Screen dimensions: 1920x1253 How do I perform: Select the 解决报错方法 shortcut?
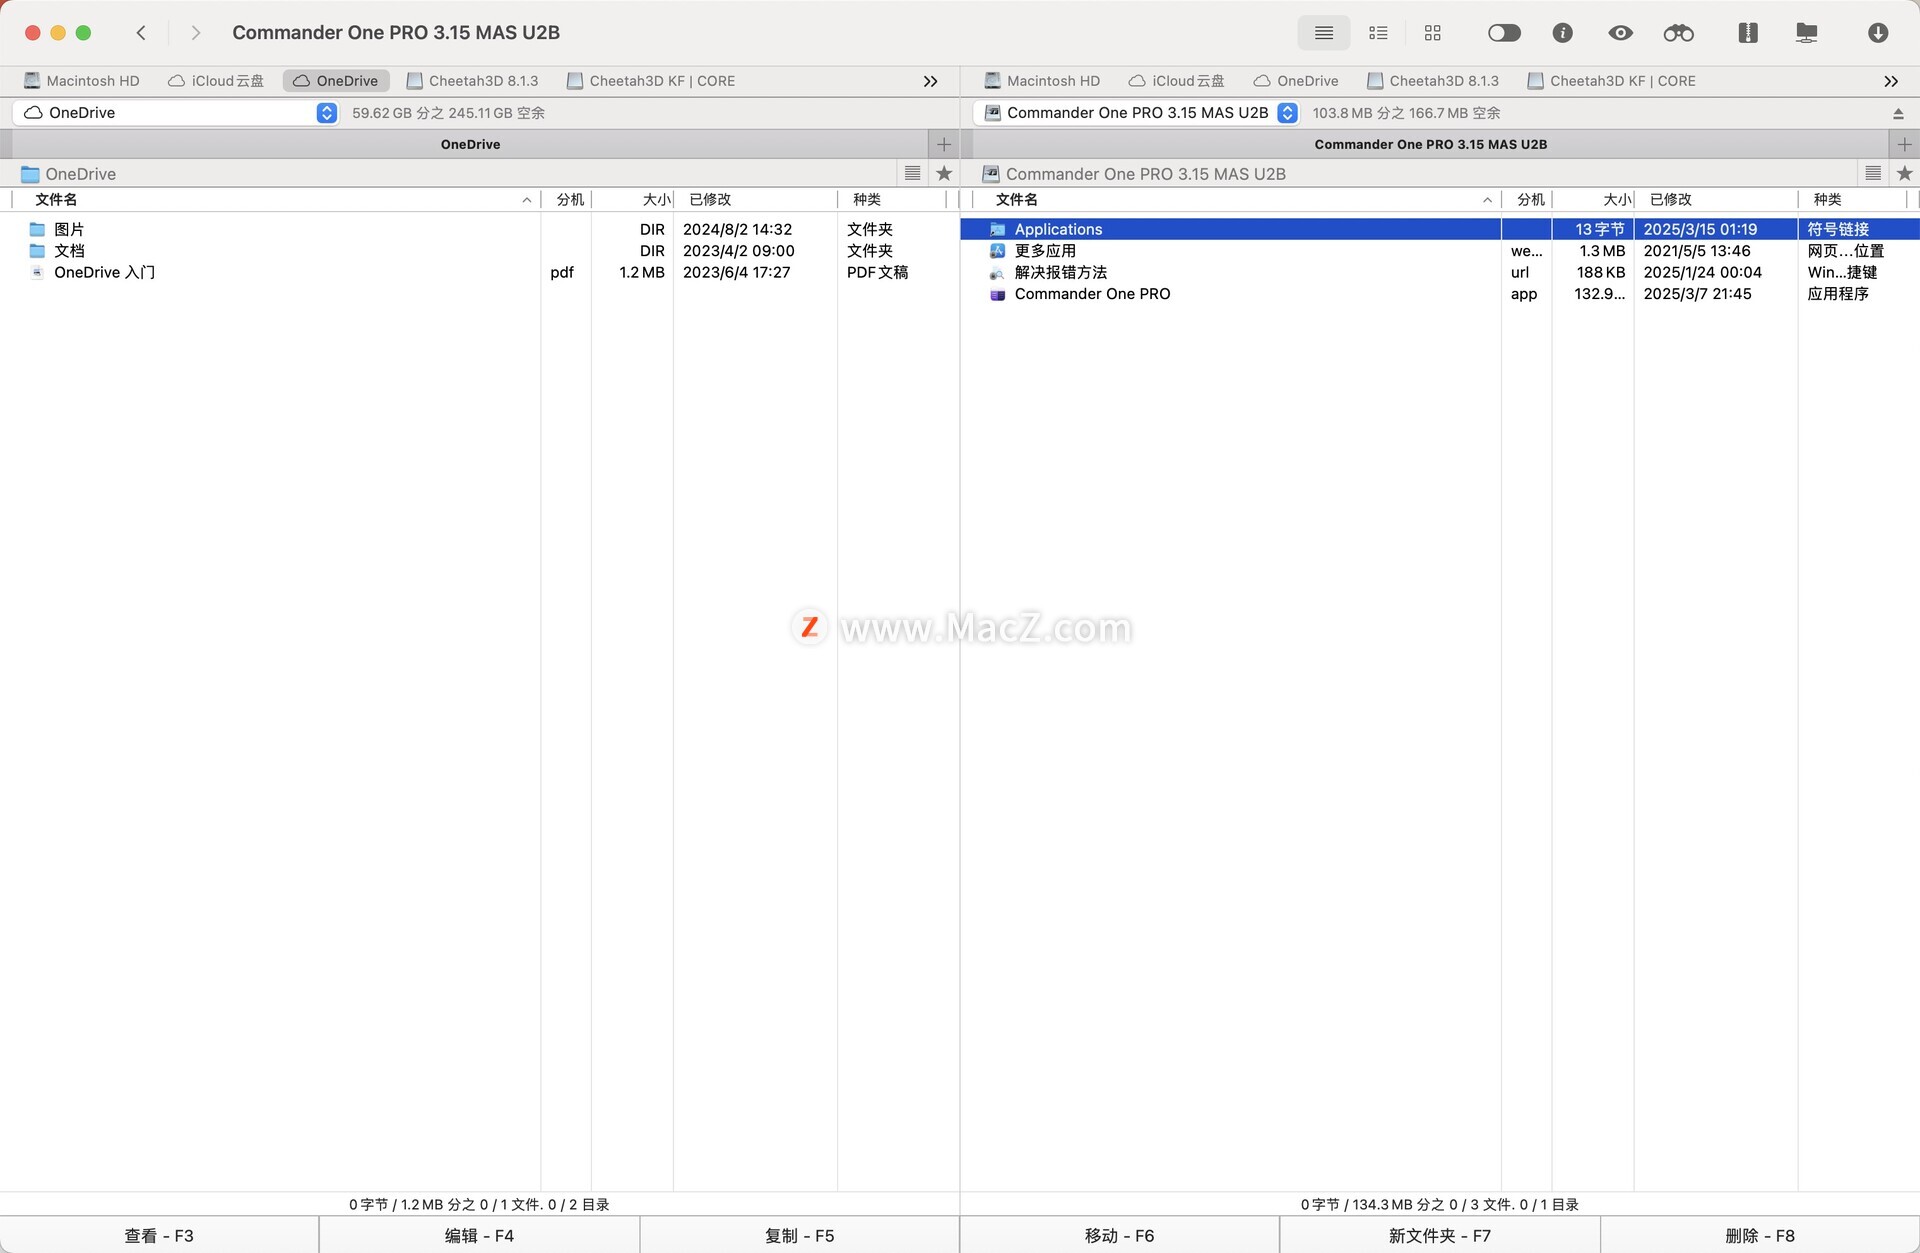pos(1440,272)
